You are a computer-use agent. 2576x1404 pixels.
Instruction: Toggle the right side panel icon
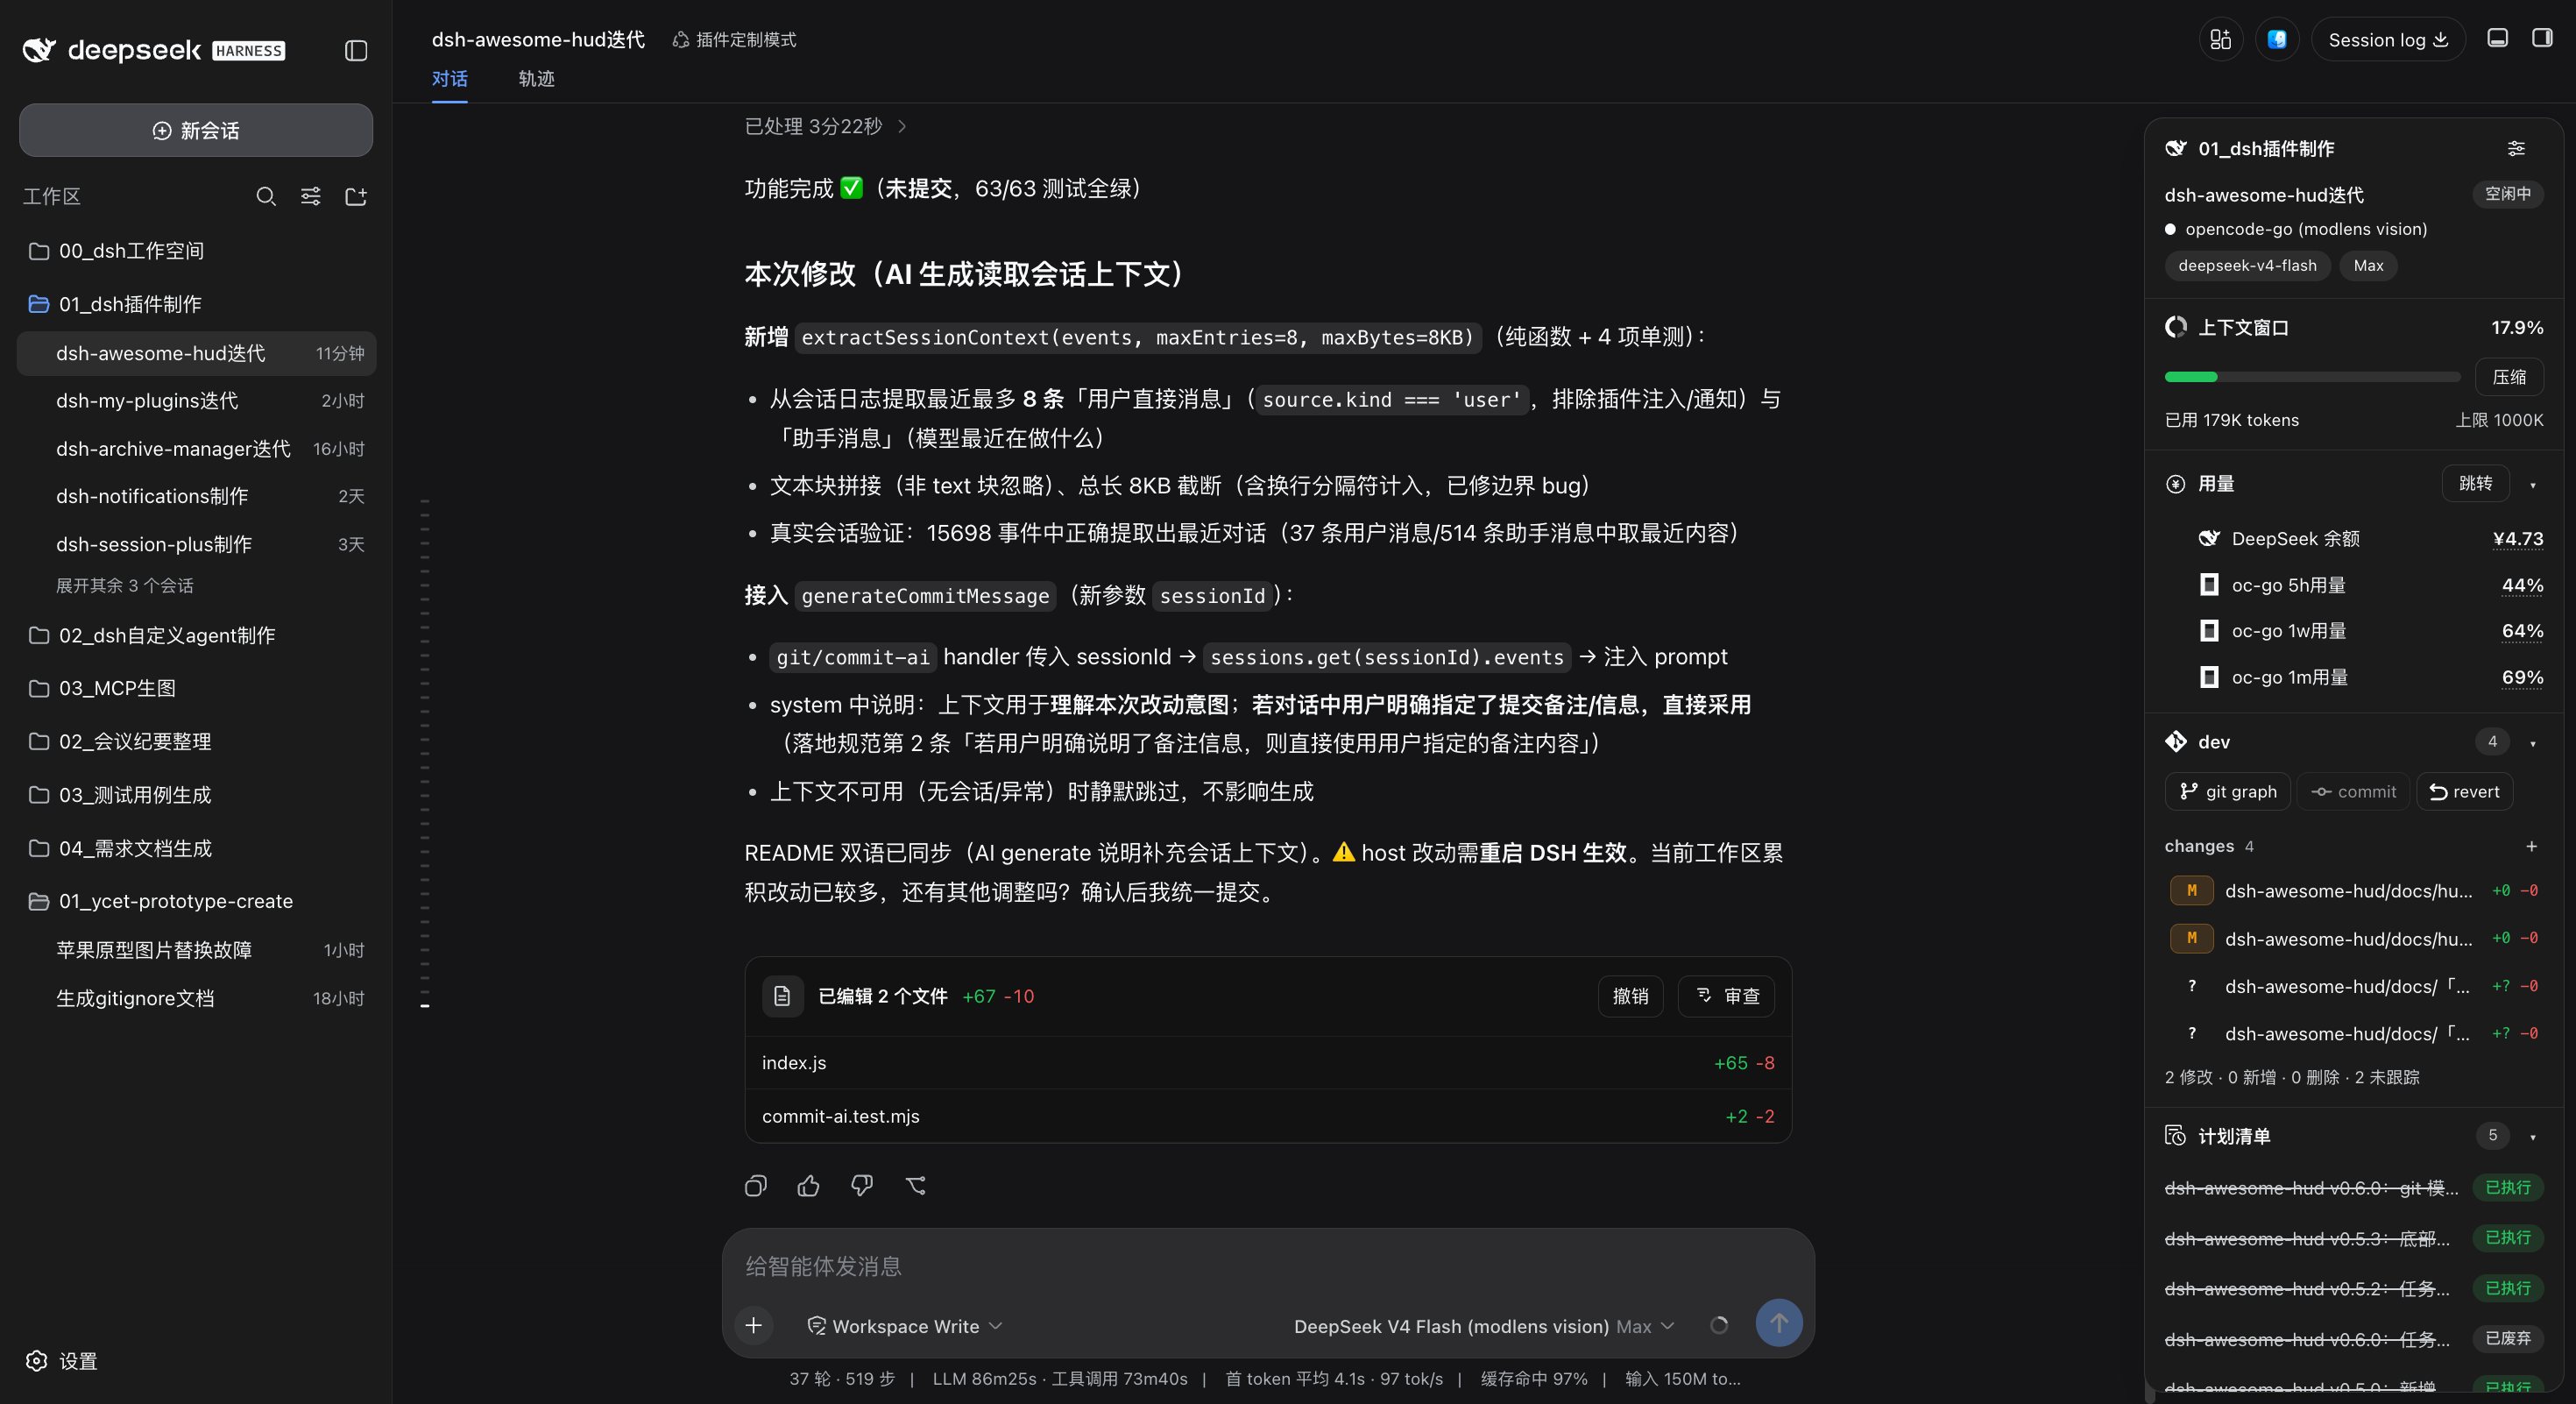2542,38
